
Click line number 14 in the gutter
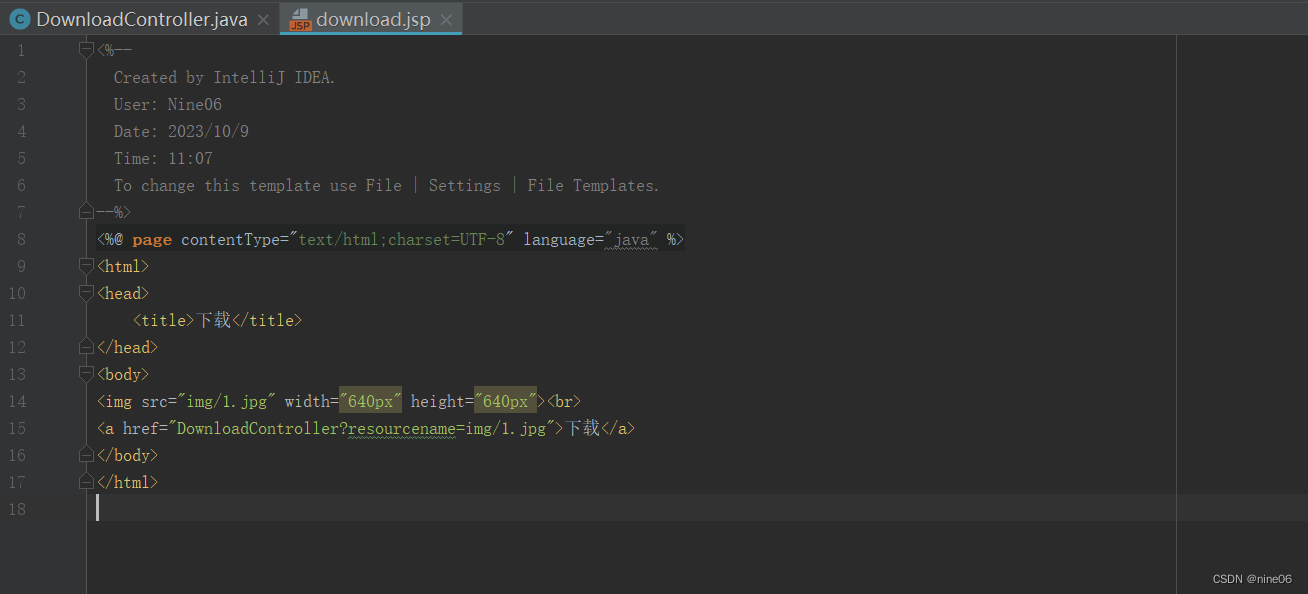point(16,400)
